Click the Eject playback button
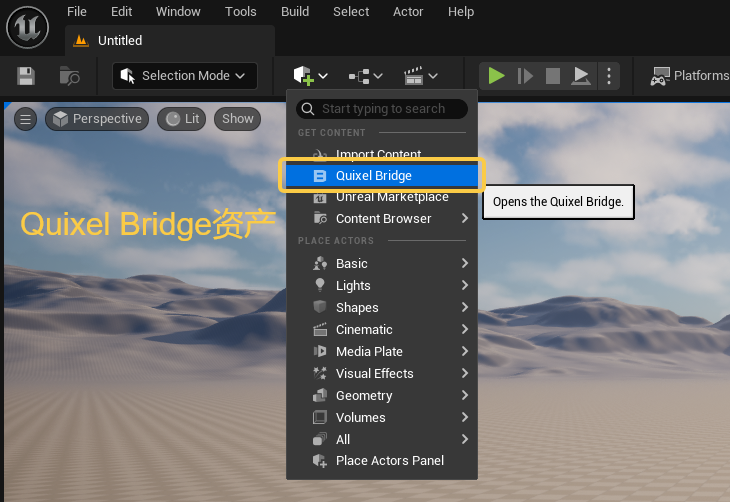Viewport: 730px width, 502px height. click(581, 75)
